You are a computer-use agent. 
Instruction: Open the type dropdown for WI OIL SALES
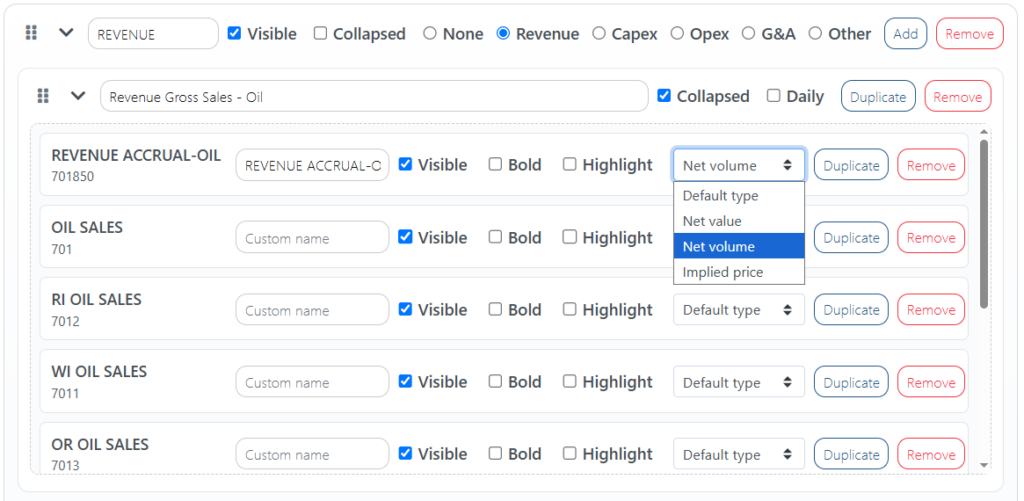tap(739, 382)
